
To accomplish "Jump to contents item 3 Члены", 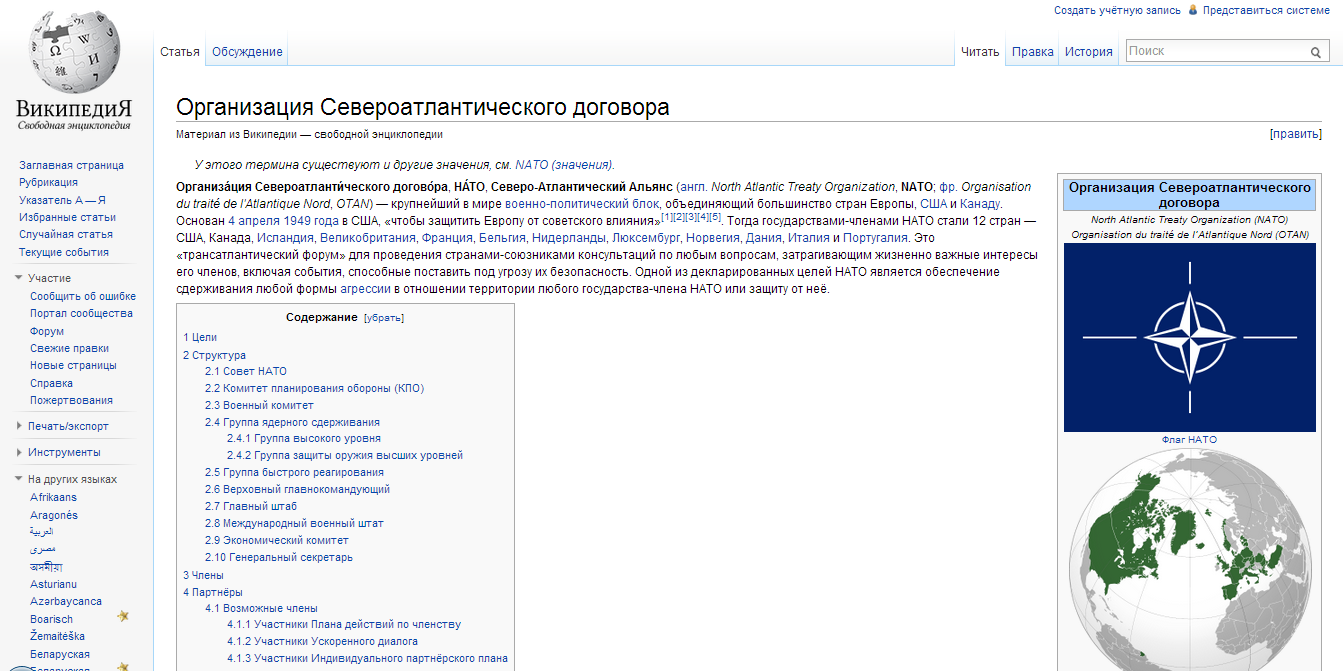I will click(x=203, y=575).
